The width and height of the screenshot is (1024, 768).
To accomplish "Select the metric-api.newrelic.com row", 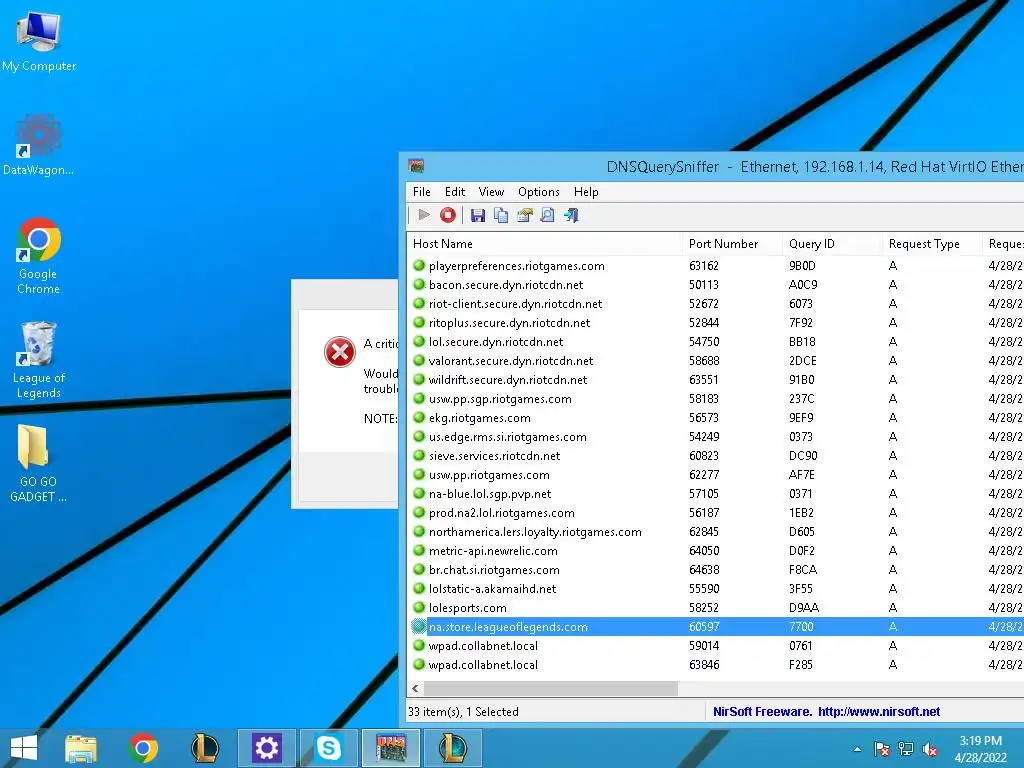I will click(x=715, y=551).
